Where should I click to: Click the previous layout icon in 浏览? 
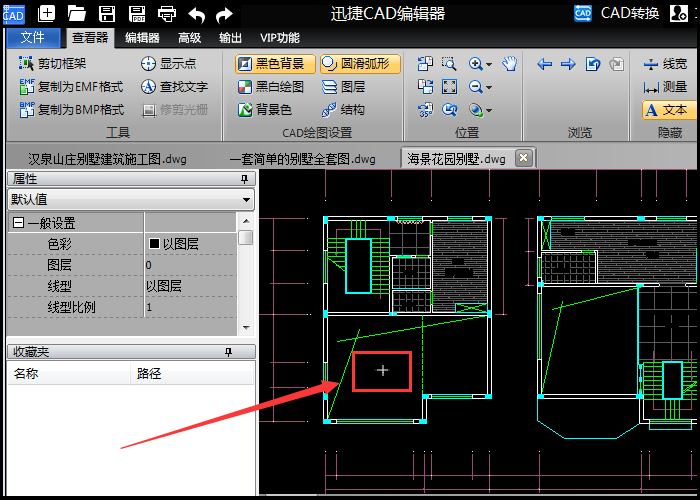tap(592, 64)
